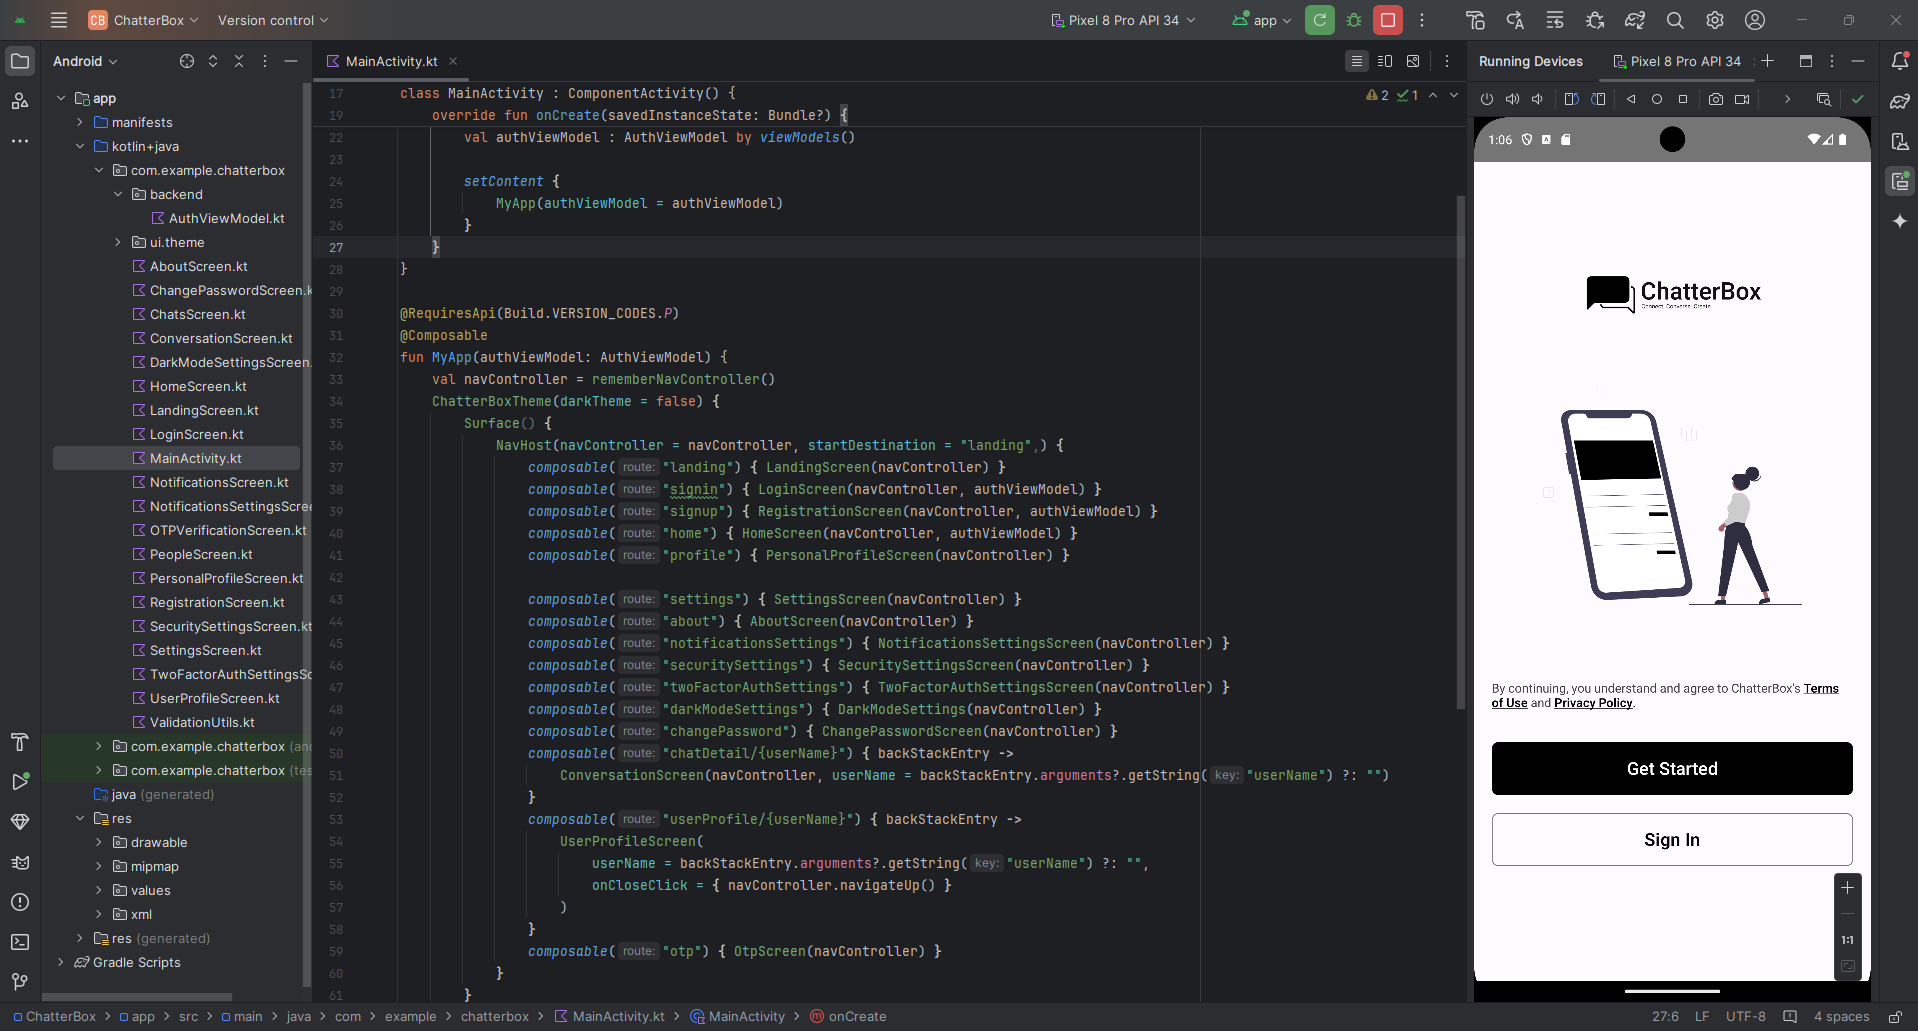This screenshot has width=1918, height=1031.
Task: Open Android project view dropdown
Action: pos(85,61)
